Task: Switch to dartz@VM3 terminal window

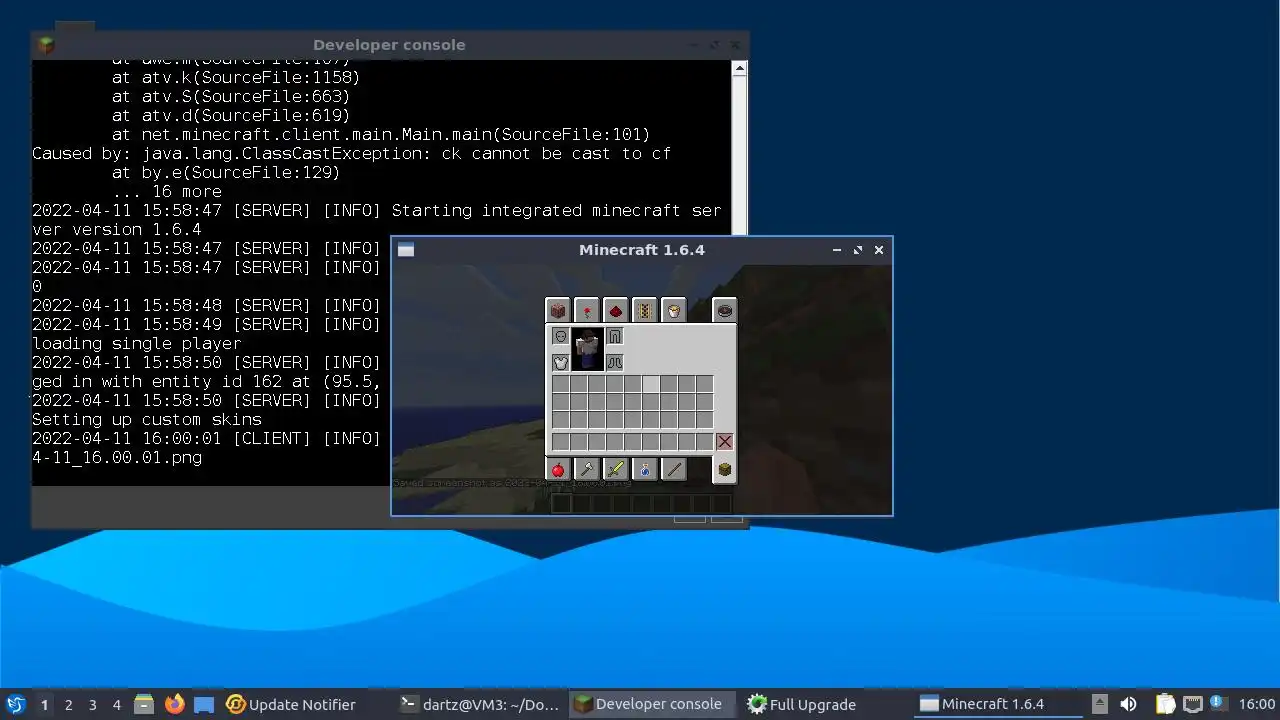Action: pyautogui.click(x=480, y=704)
